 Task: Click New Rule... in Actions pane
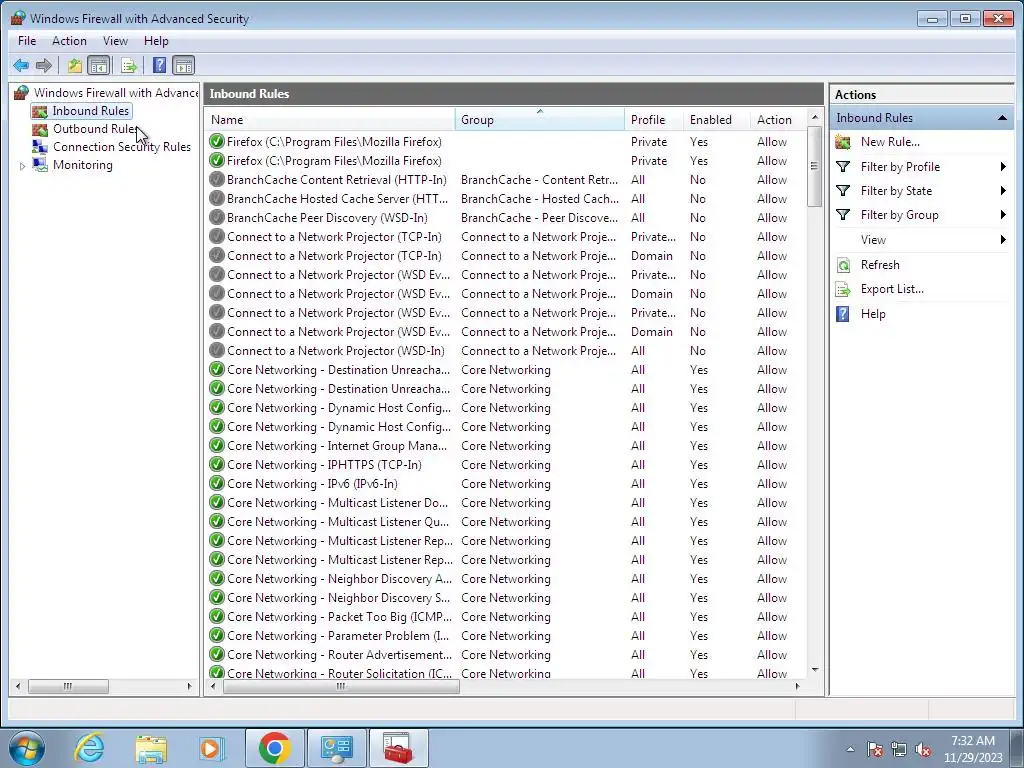pyautogui.click(x=889, y=142)
